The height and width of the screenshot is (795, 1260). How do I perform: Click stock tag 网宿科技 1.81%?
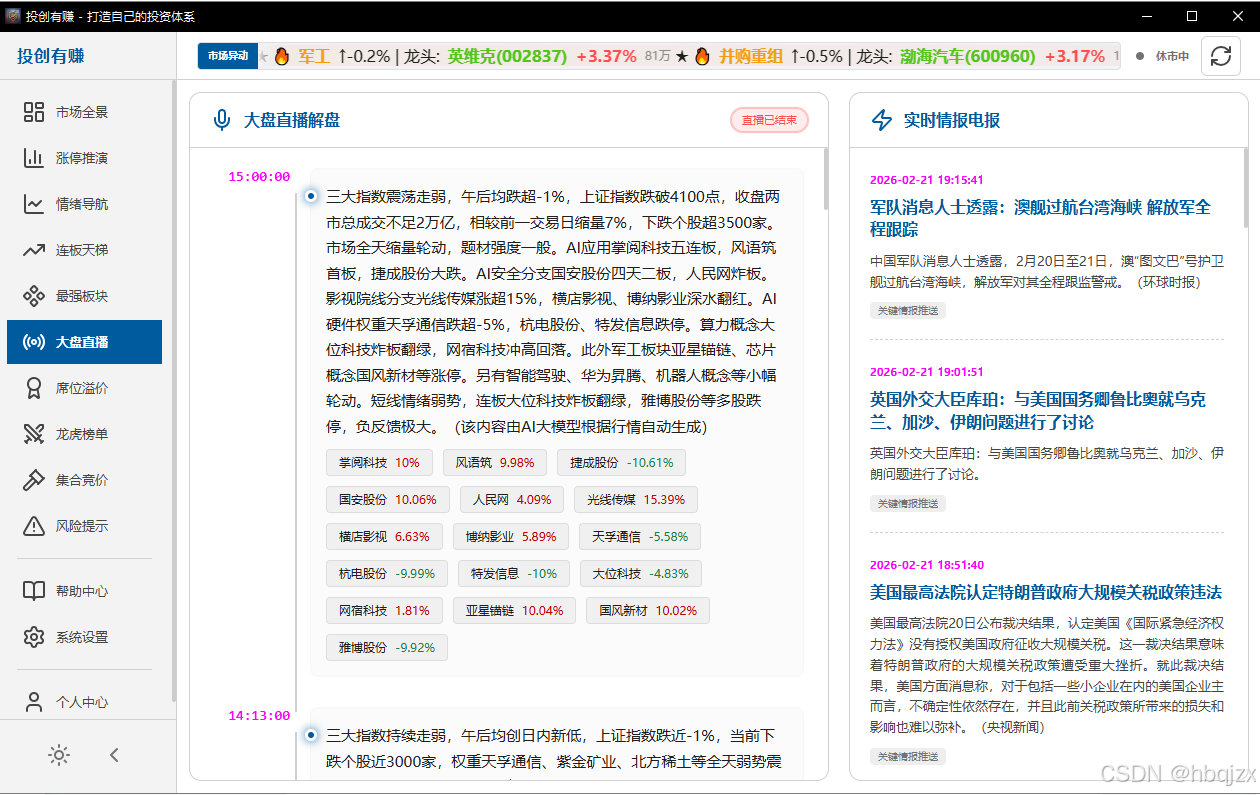click(x=384, y=610)
